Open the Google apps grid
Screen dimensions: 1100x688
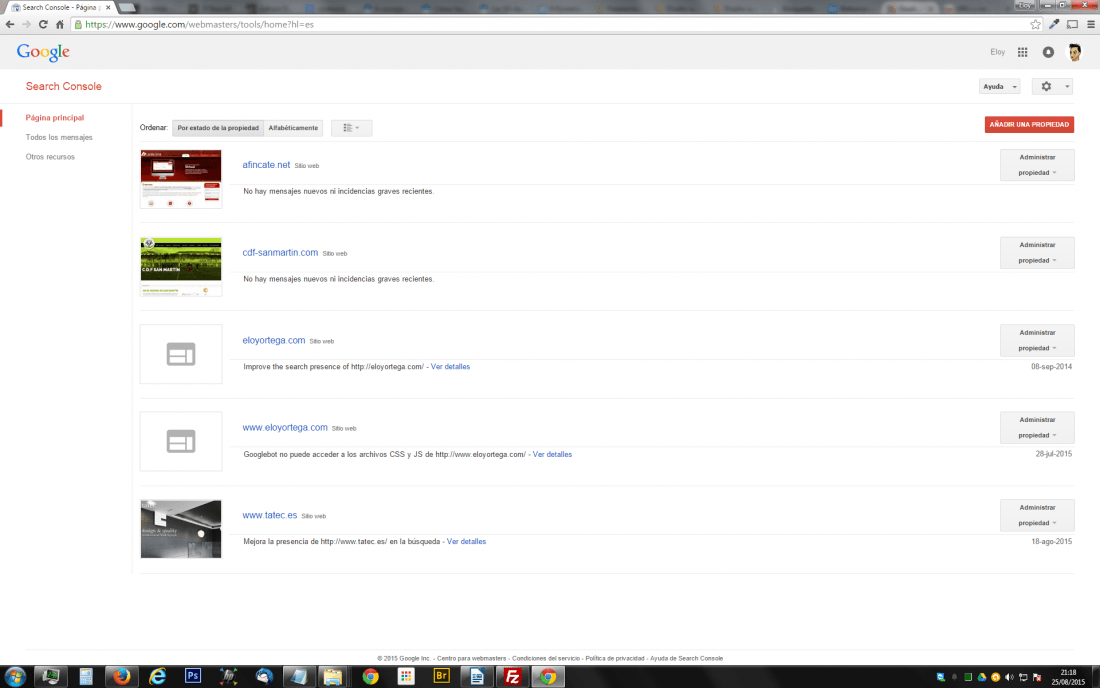click(1022, 52)
